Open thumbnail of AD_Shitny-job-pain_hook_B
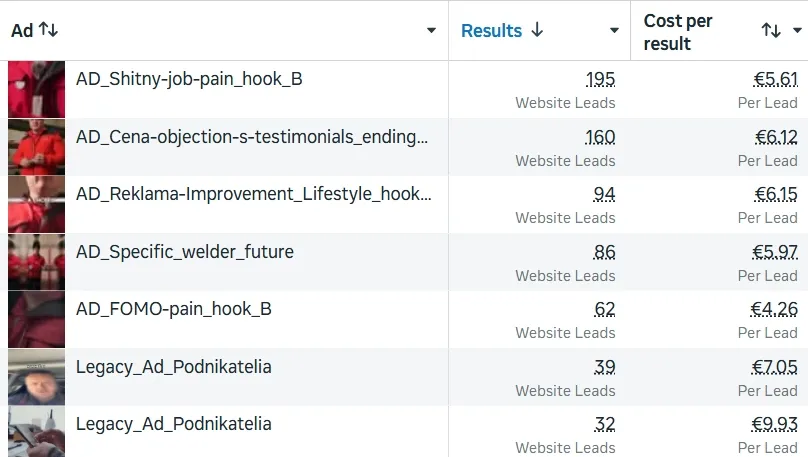This screenshot has height=457, width=808. pyautogui.click(x=37, y=89)
